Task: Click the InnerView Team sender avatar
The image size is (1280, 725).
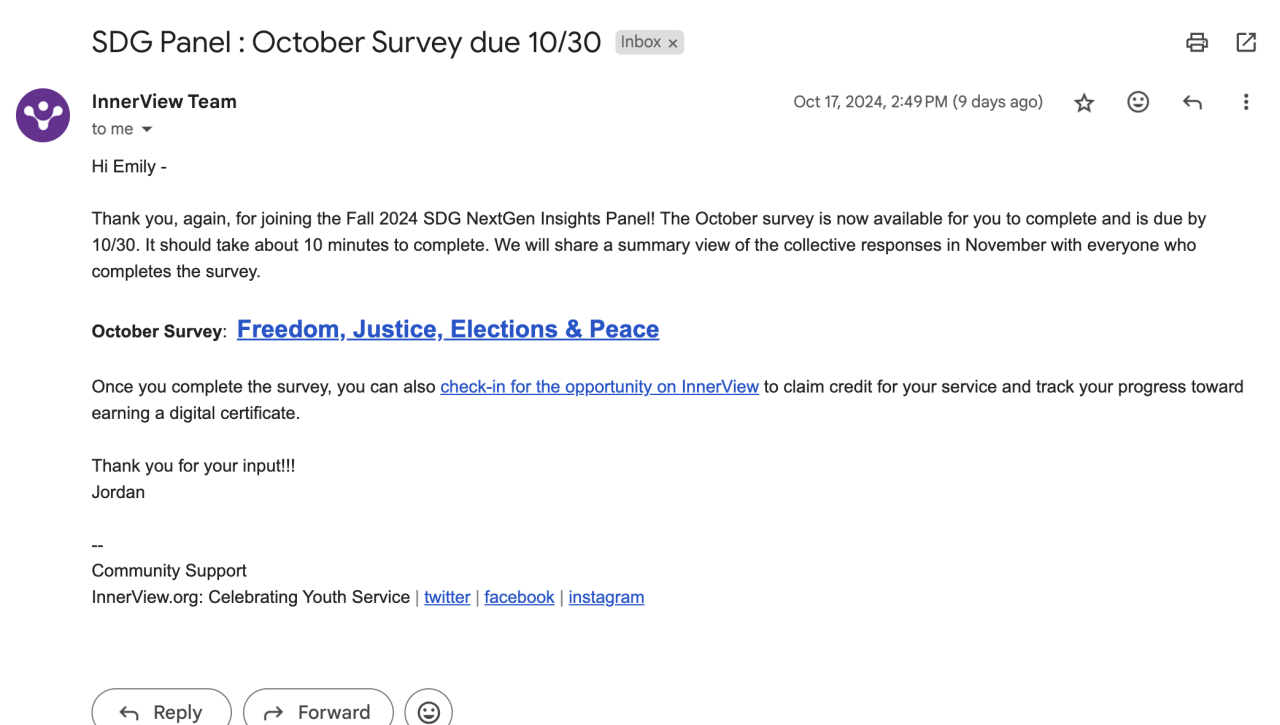Action: 43,115
